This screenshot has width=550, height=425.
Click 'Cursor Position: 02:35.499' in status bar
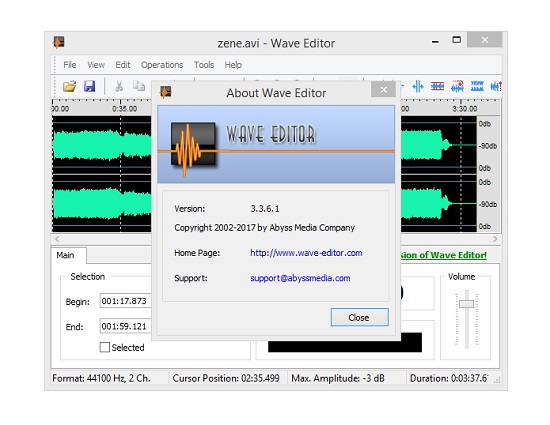pyautogui.click(x=226, y=378)
